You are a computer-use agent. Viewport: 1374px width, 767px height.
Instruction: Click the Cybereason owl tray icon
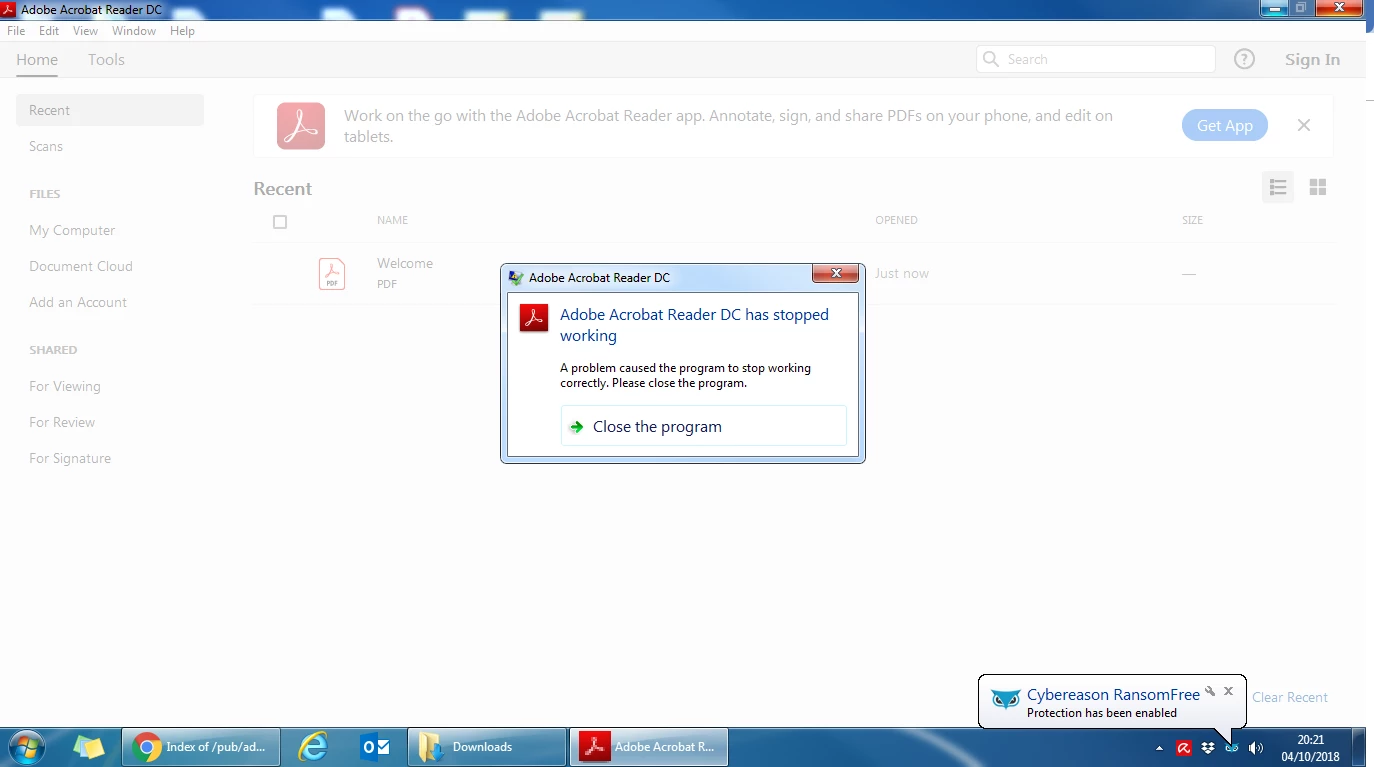[1232, 748]
